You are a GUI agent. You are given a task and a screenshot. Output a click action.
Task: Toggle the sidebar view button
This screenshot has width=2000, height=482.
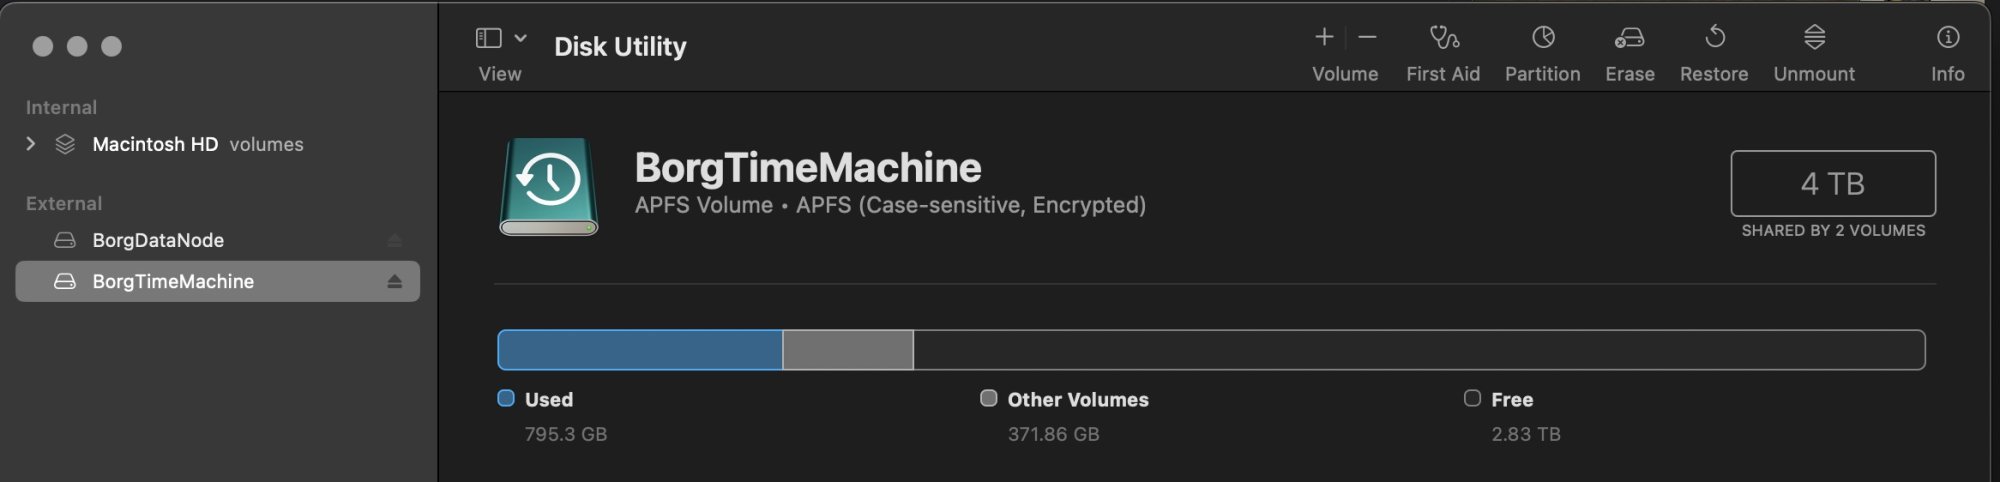[488, 38]
